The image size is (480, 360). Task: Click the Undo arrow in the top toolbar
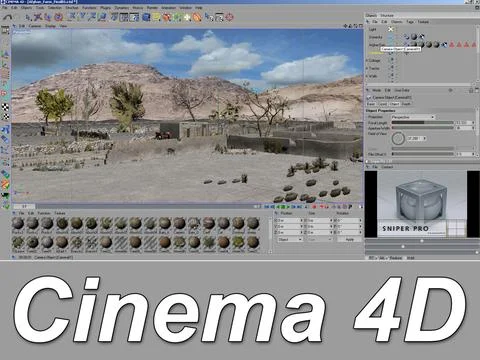8,17
